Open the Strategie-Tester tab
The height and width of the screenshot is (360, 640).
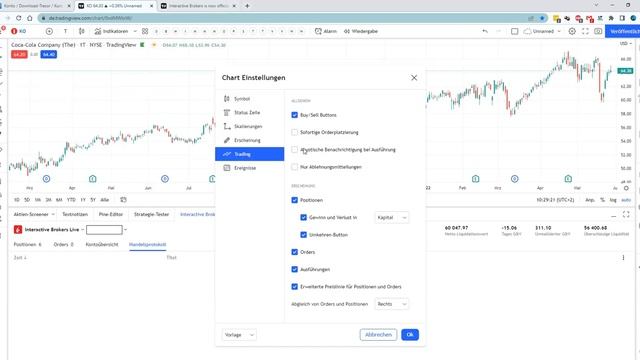[151, 214]
